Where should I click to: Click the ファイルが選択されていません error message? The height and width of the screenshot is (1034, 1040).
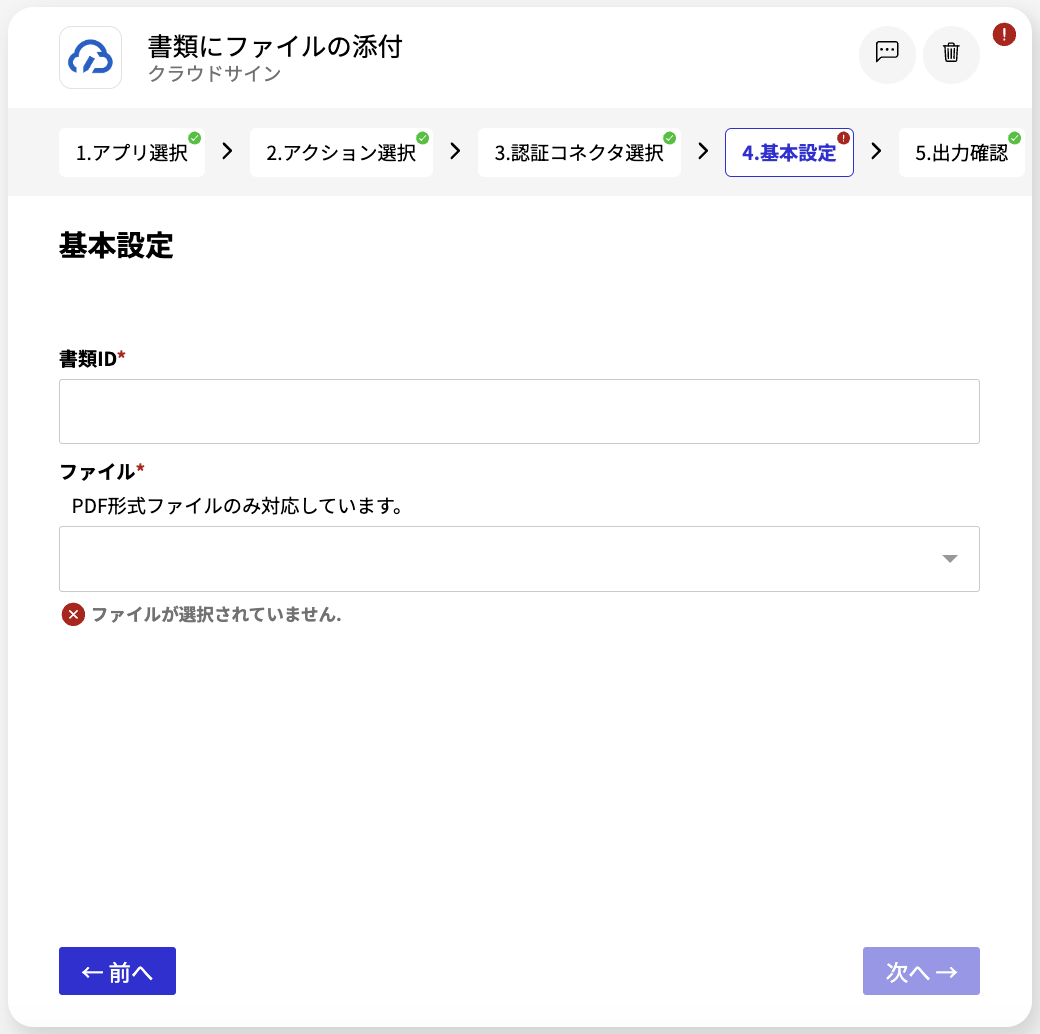[x=216, y=615]
